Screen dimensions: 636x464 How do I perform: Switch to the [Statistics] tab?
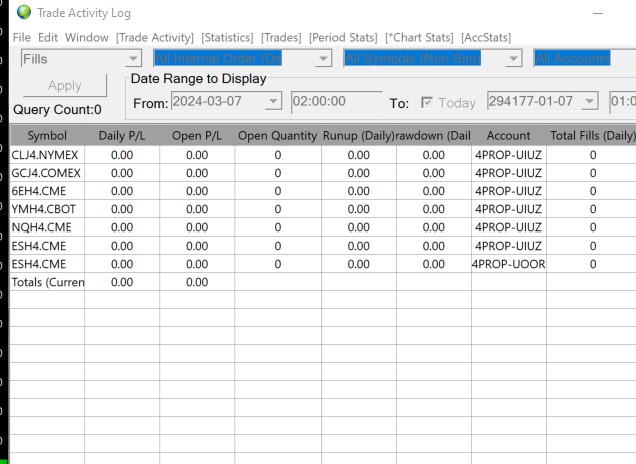point(227,37)
